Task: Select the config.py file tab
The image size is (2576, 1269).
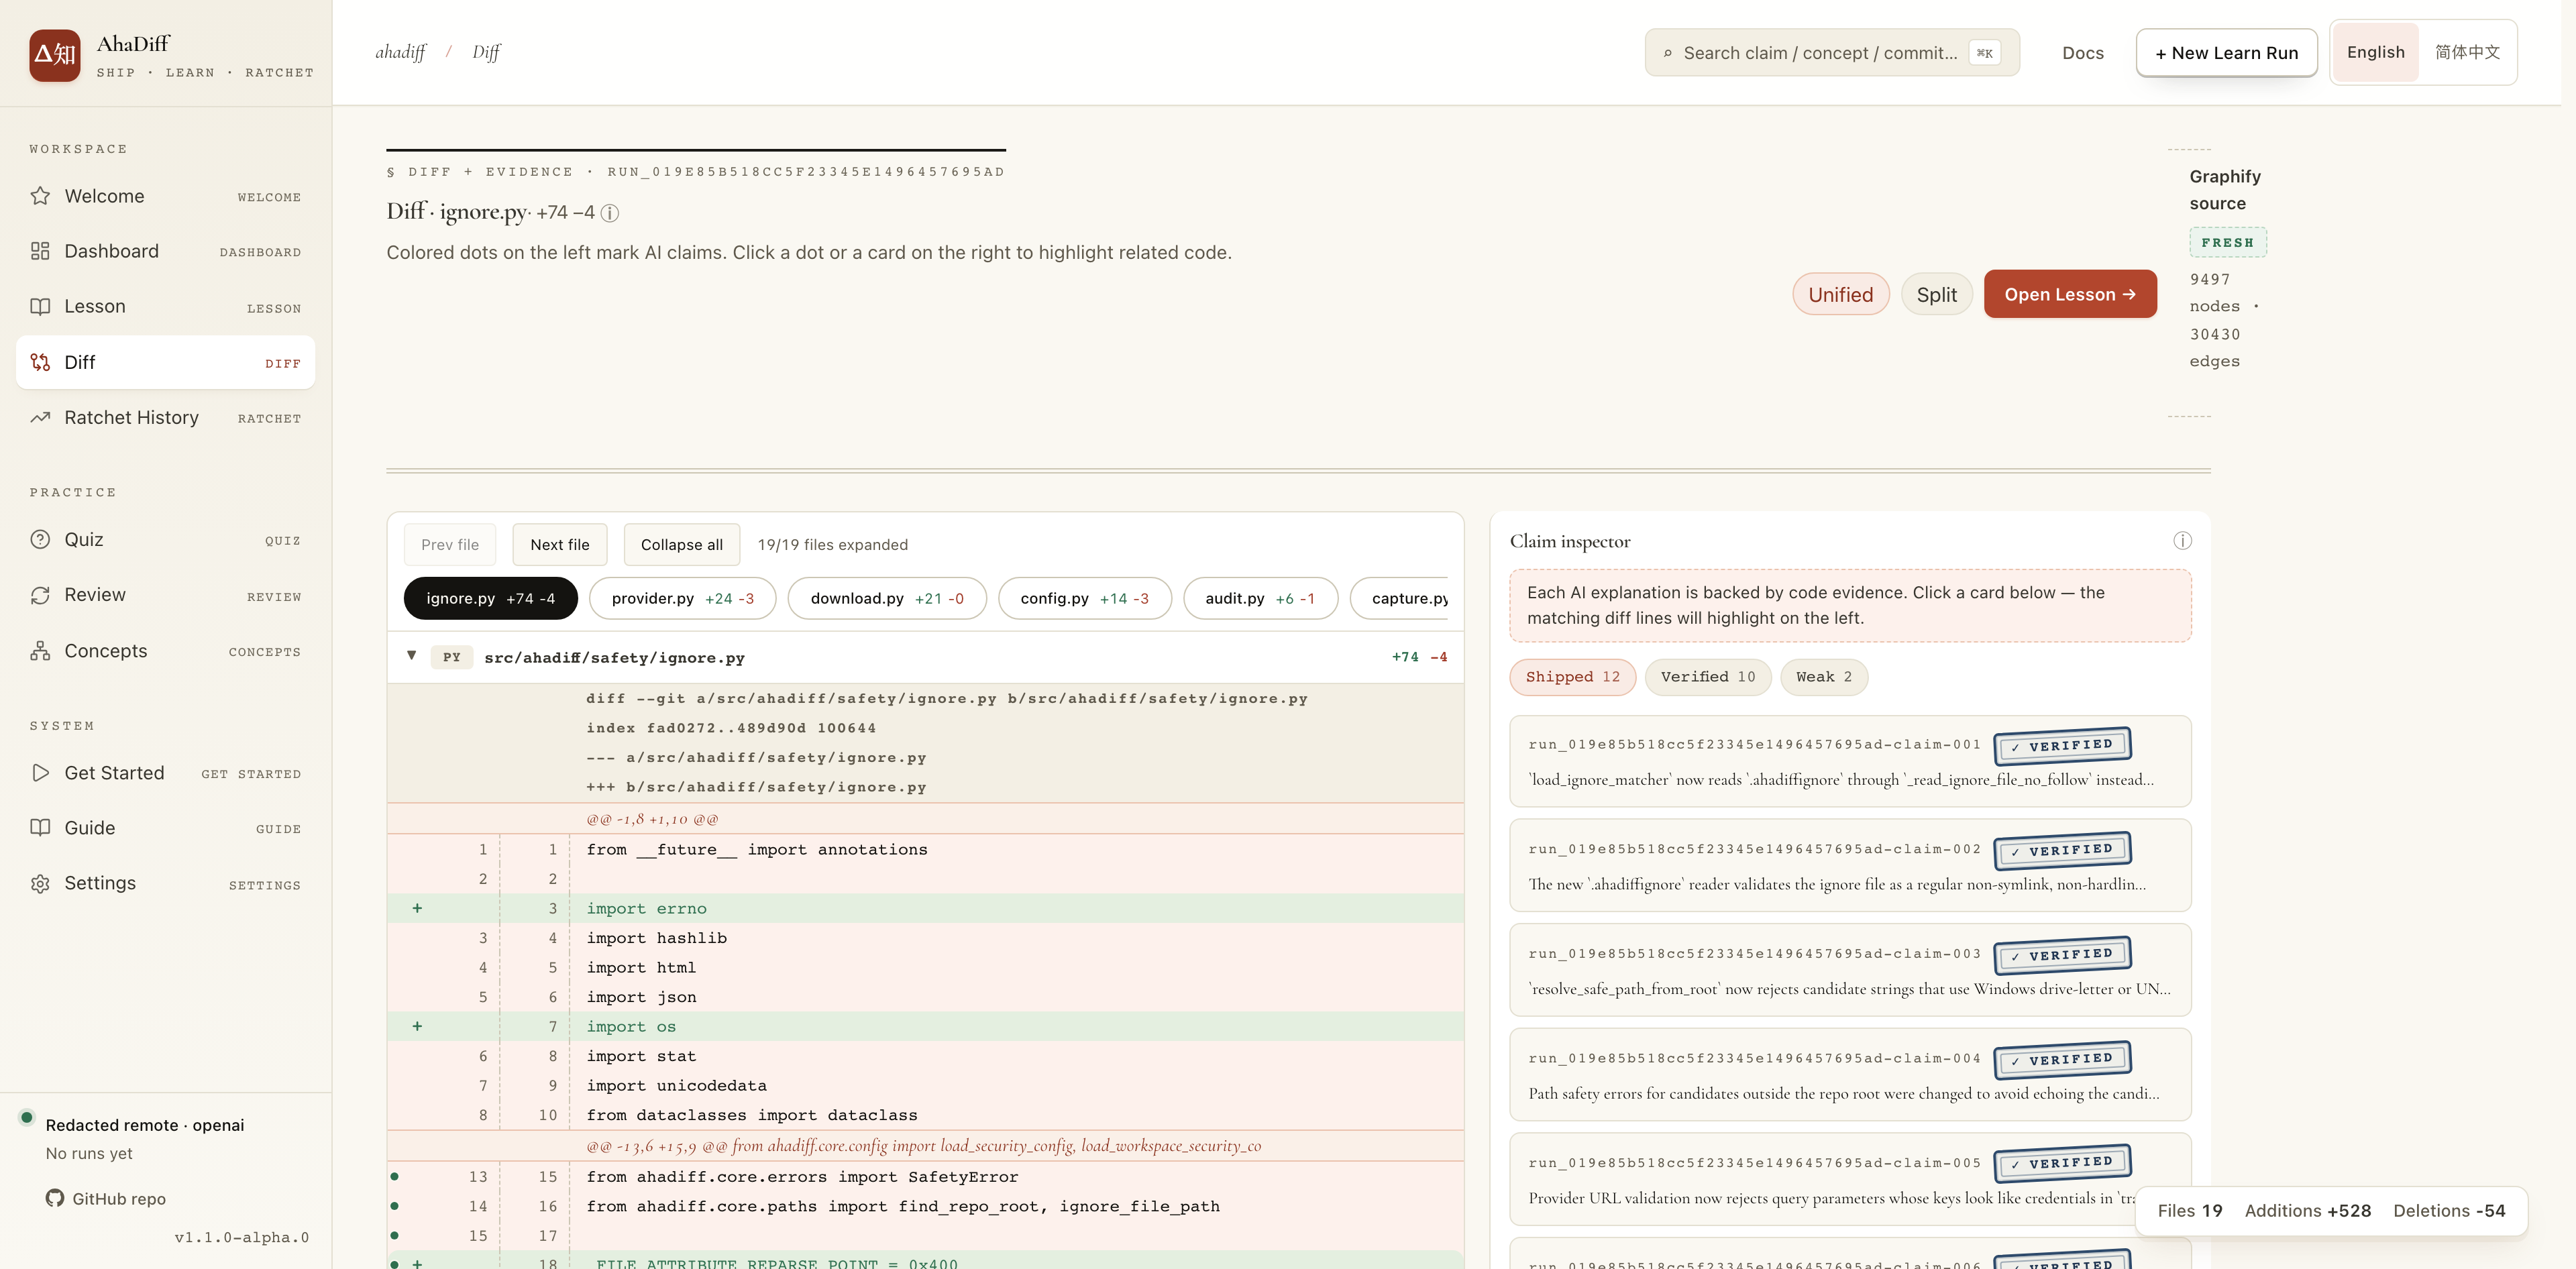Action: pyautogui.click(x=1084, y=598)
